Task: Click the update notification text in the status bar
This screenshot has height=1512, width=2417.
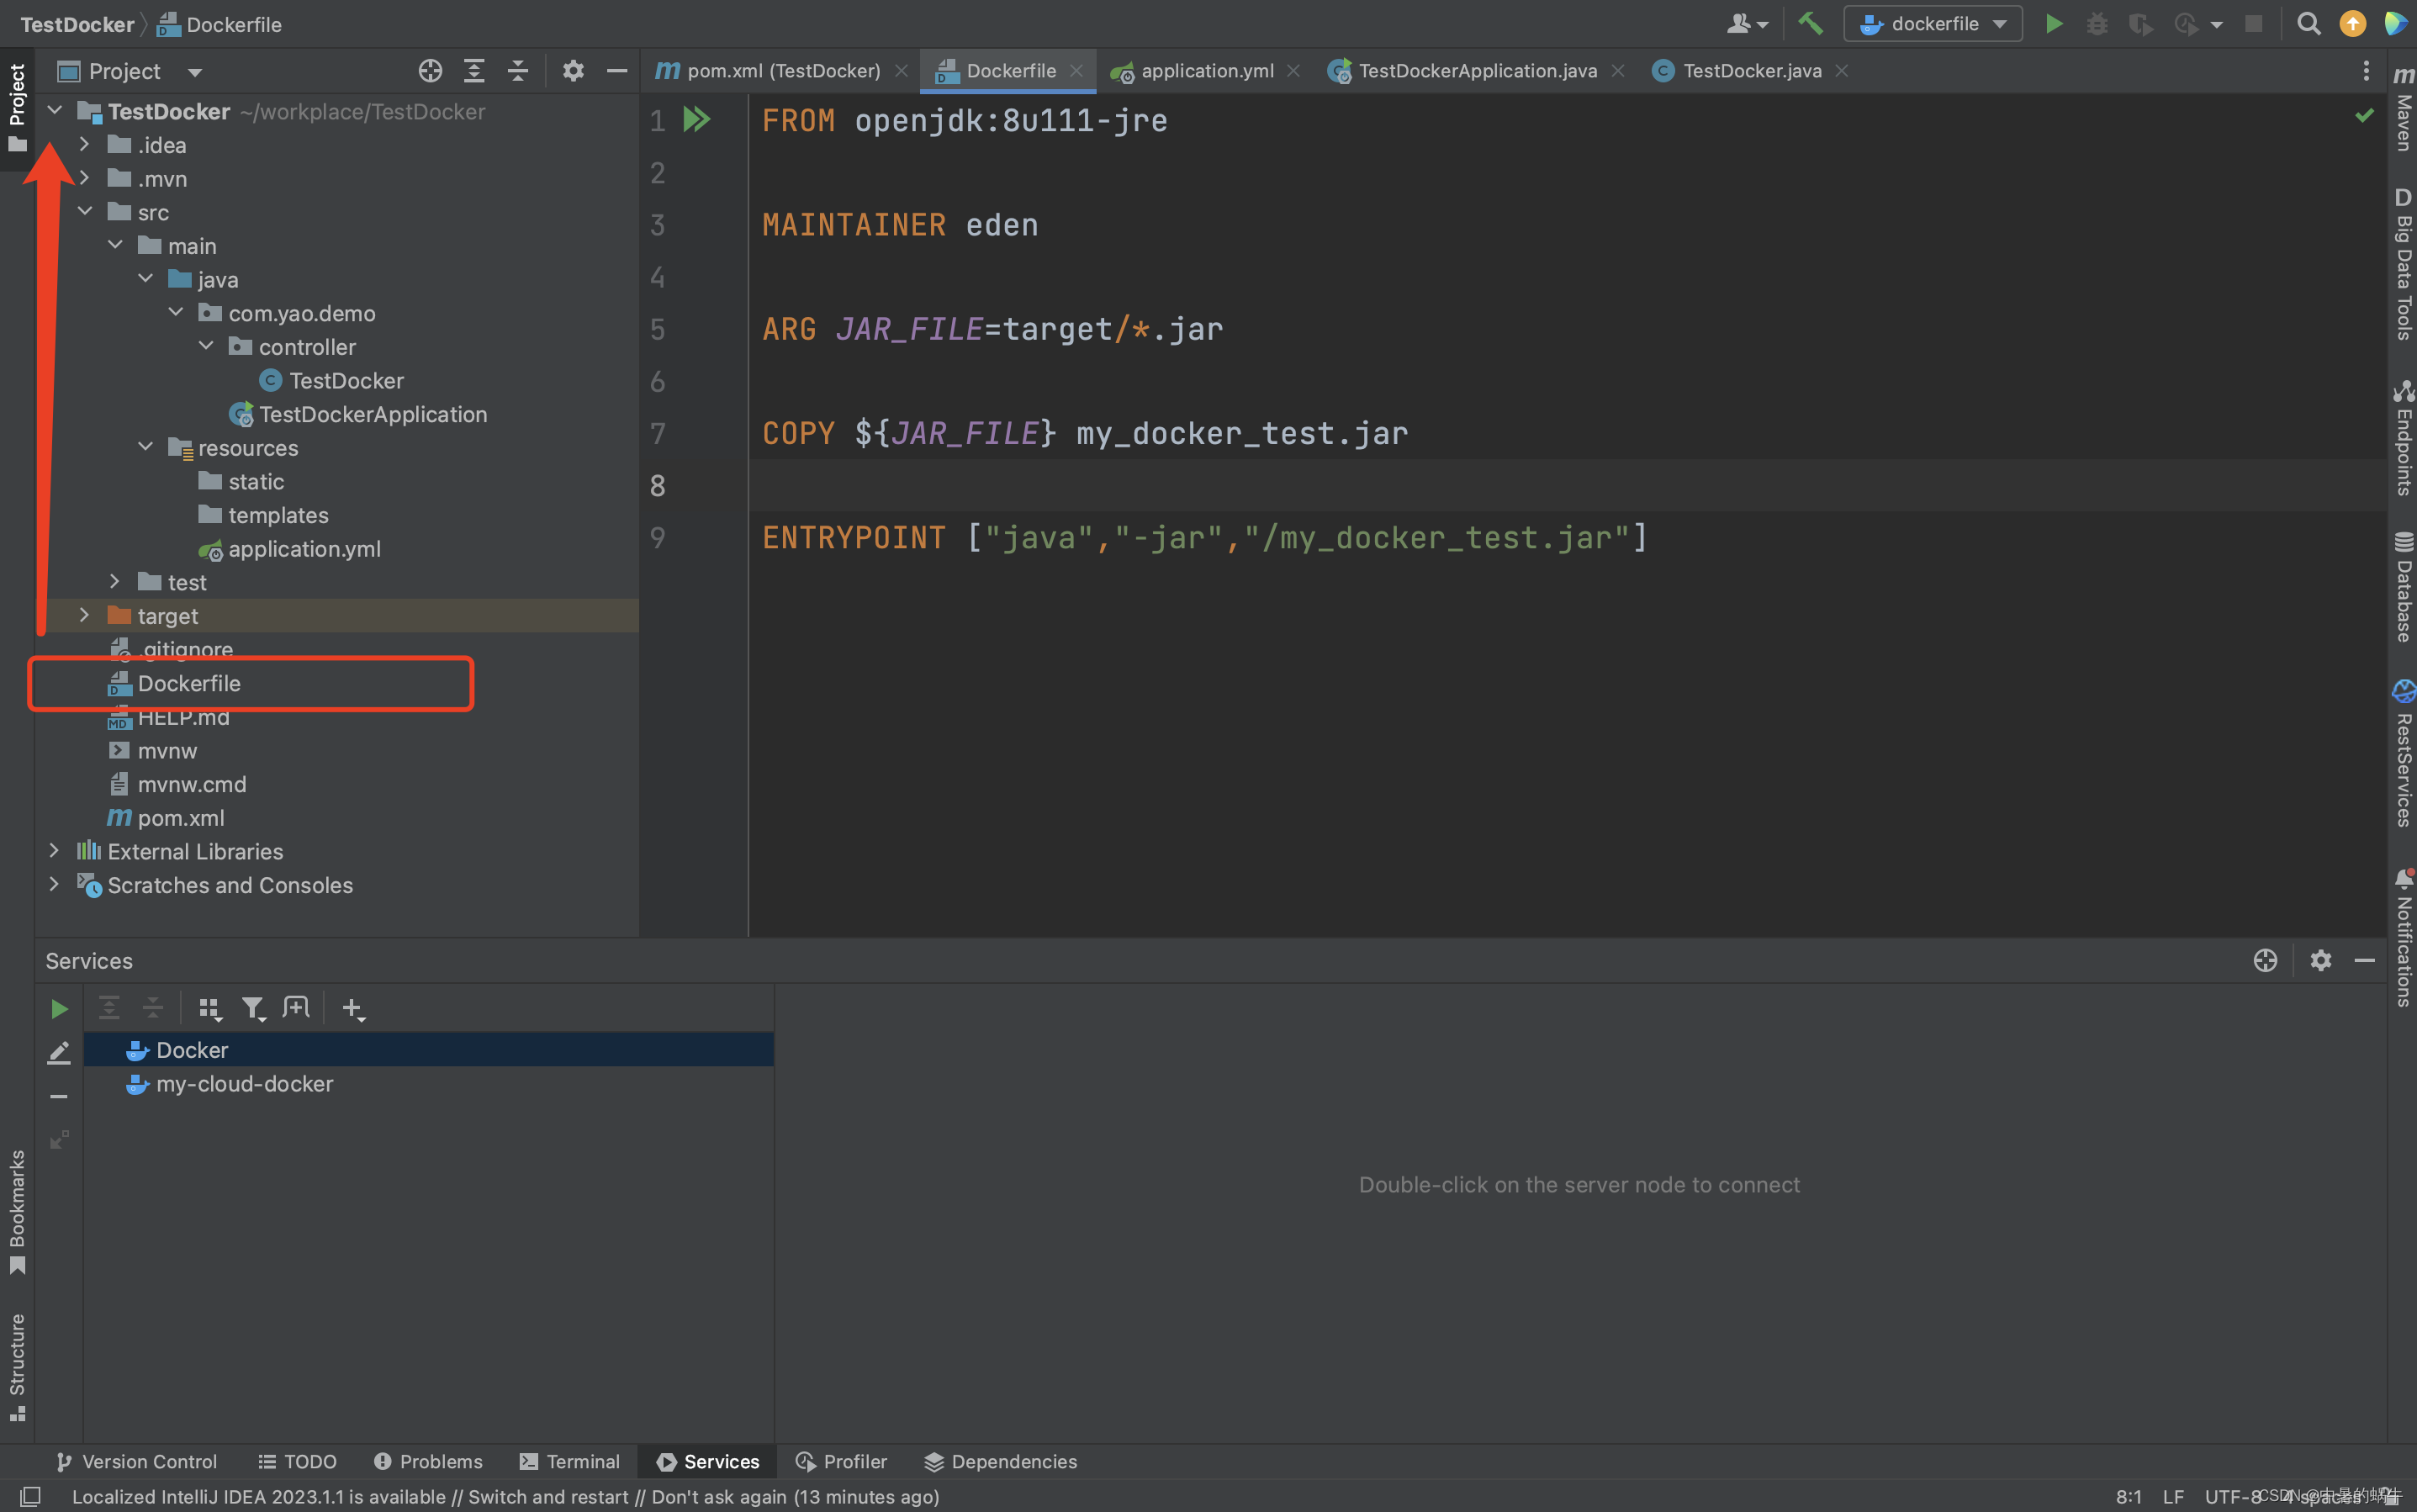Action: (505, 1496)
